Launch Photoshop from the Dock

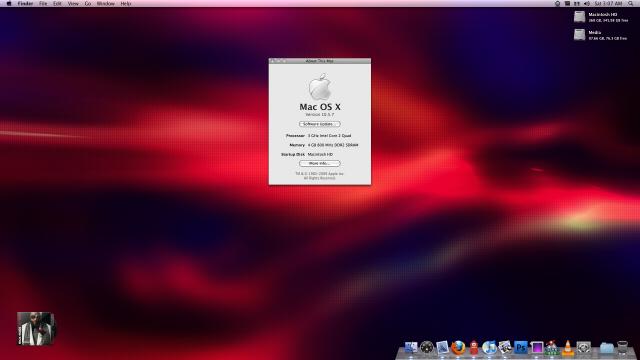(521, 348)
